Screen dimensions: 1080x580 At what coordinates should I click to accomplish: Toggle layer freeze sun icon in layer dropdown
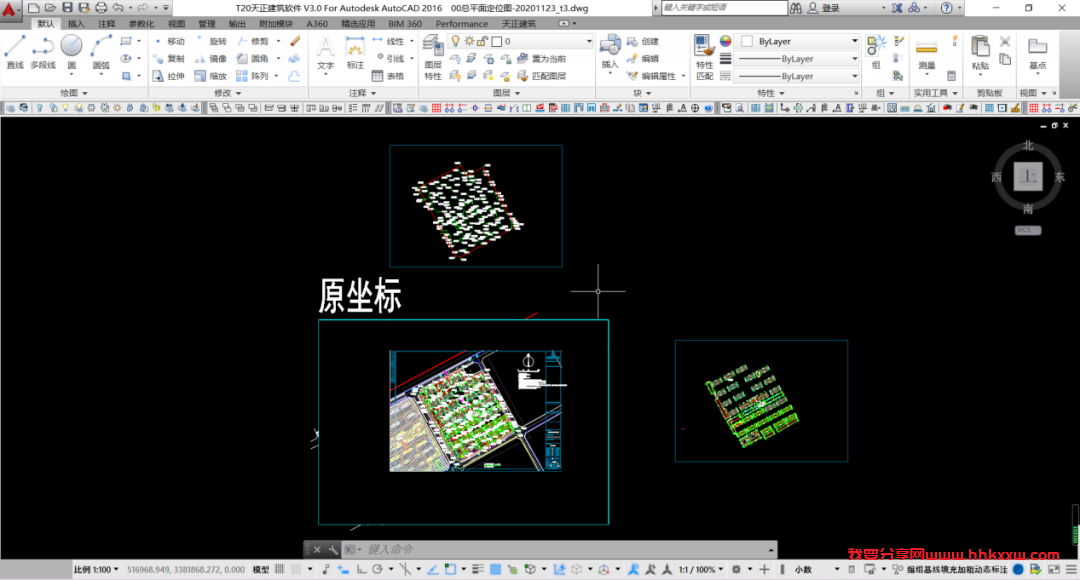[469, 41]
